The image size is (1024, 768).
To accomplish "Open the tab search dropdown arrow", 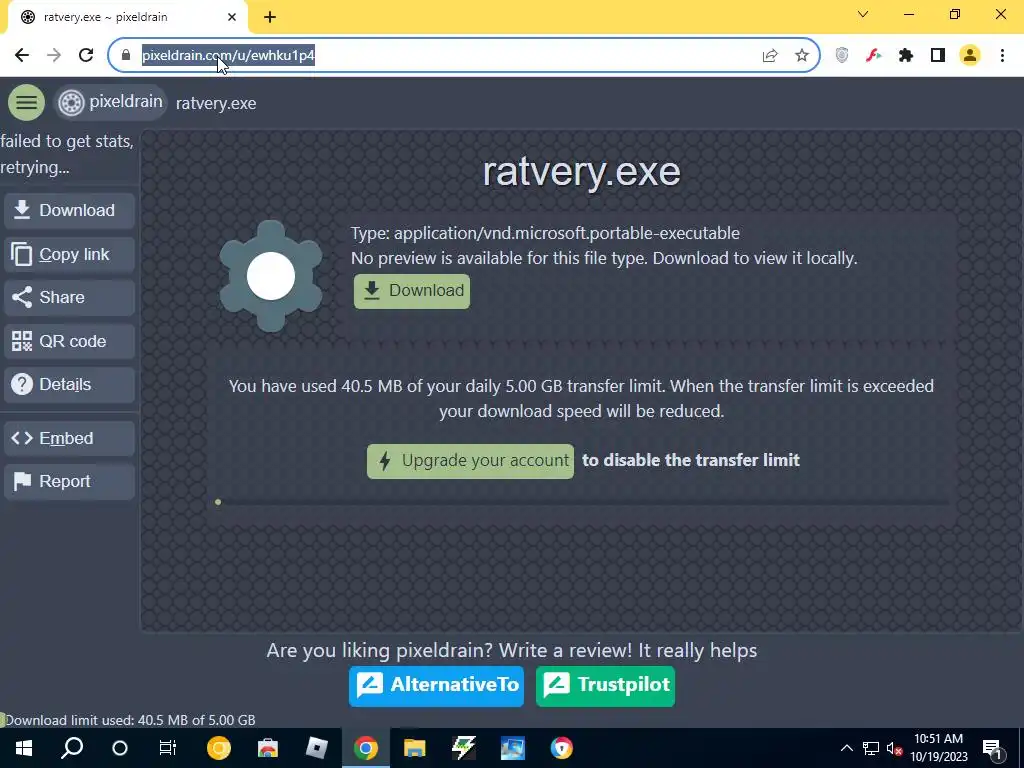I will 863,14.
